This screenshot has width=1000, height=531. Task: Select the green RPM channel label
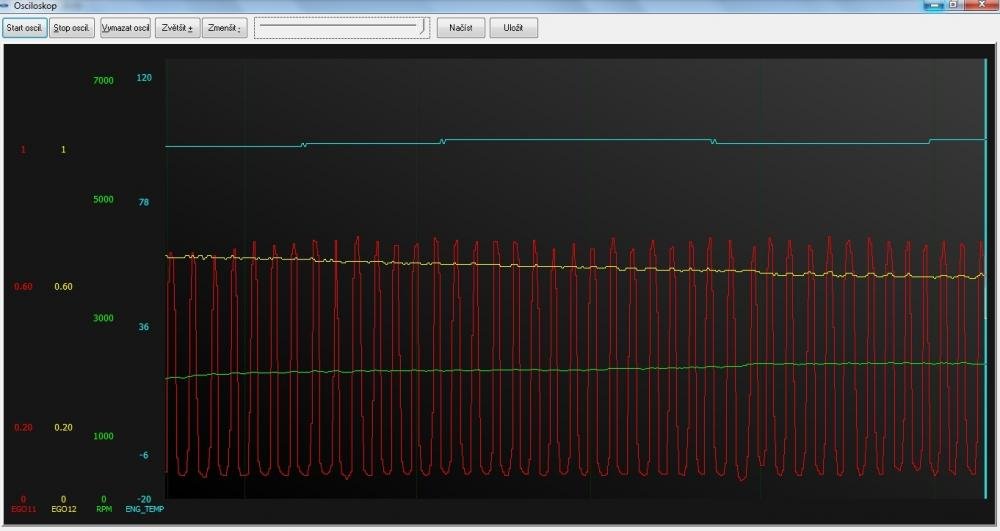(x=103, y=509)
